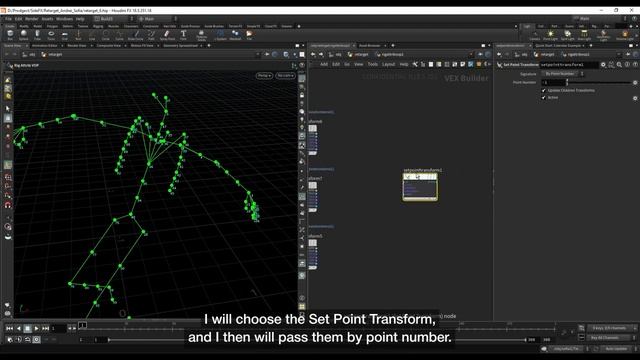Open the Signature dropdown By Point Number
This screenshot has width=640, height=360.
[562, 74]
